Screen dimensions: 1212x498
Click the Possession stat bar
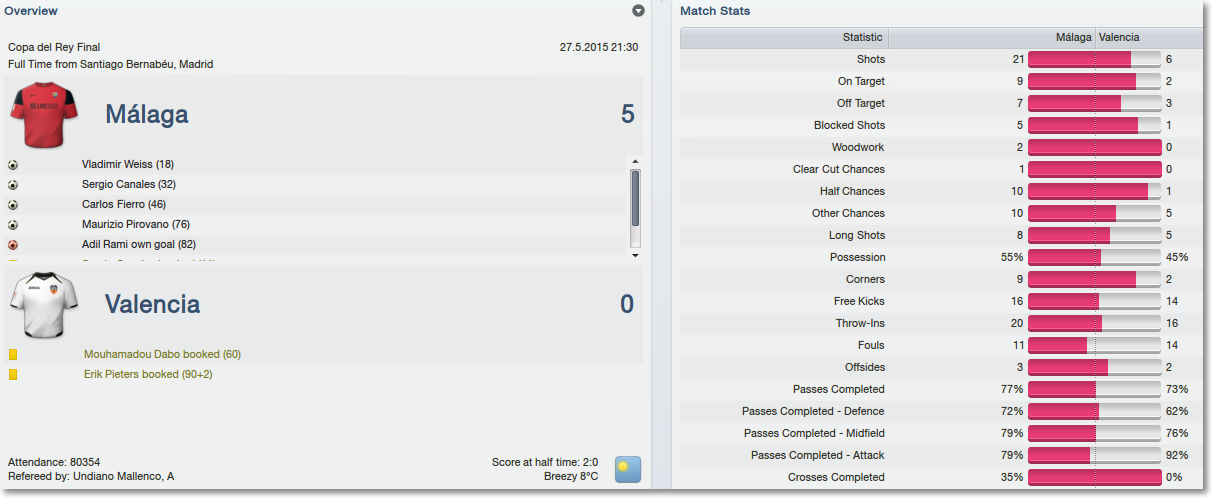1094,257
